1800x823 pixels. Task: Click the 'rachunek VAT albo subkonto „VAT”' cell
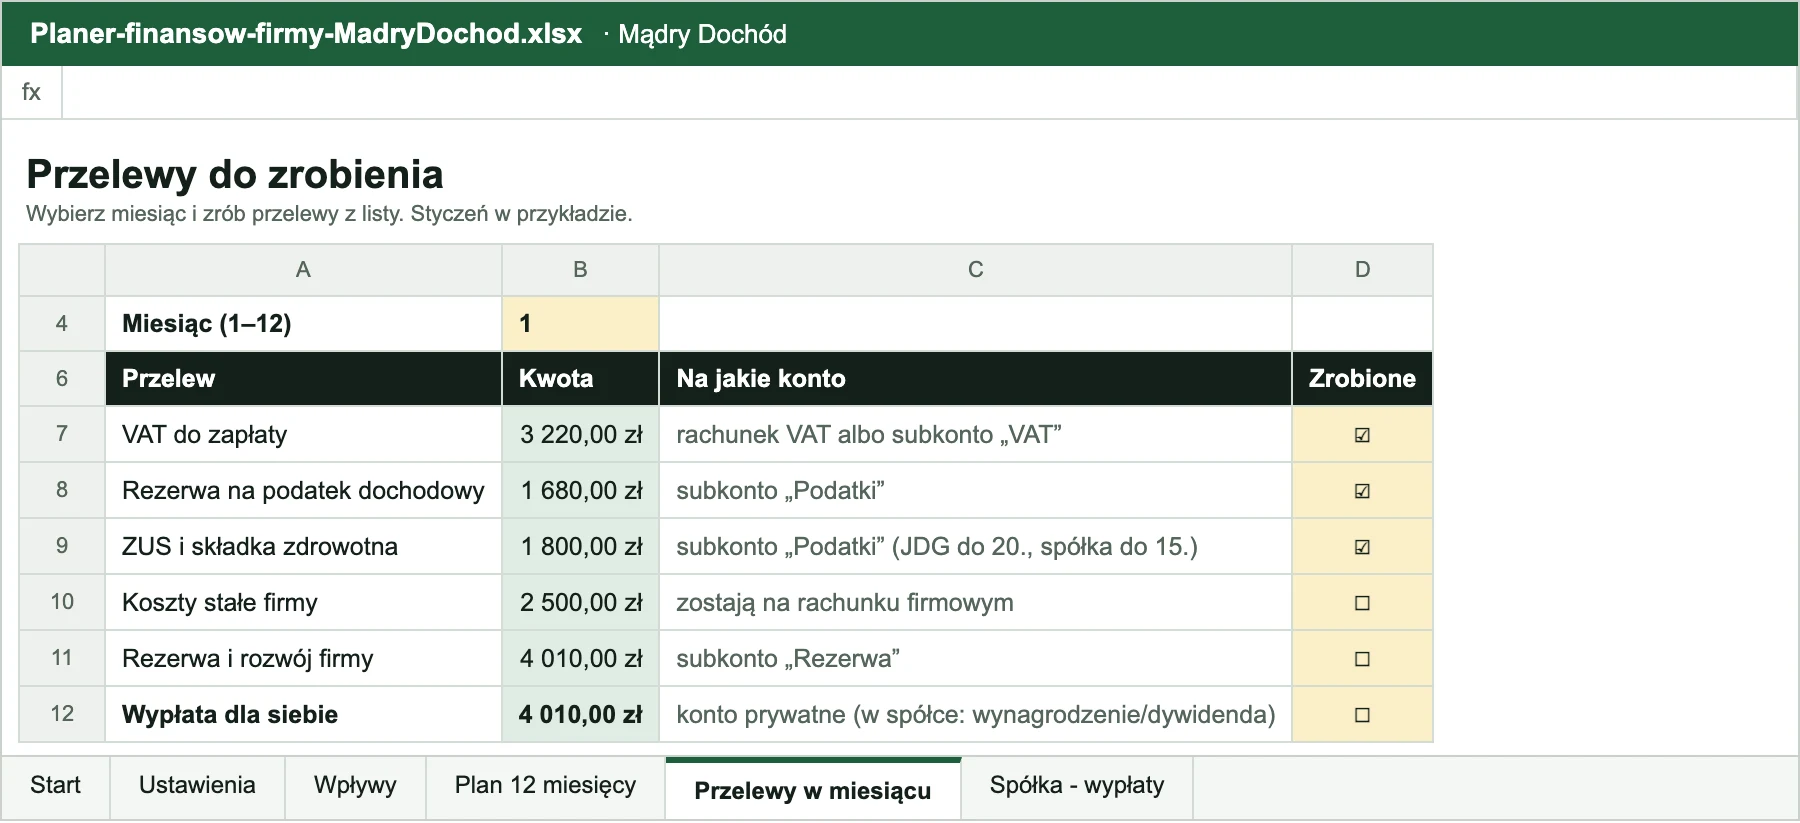[x=975, y=434]
